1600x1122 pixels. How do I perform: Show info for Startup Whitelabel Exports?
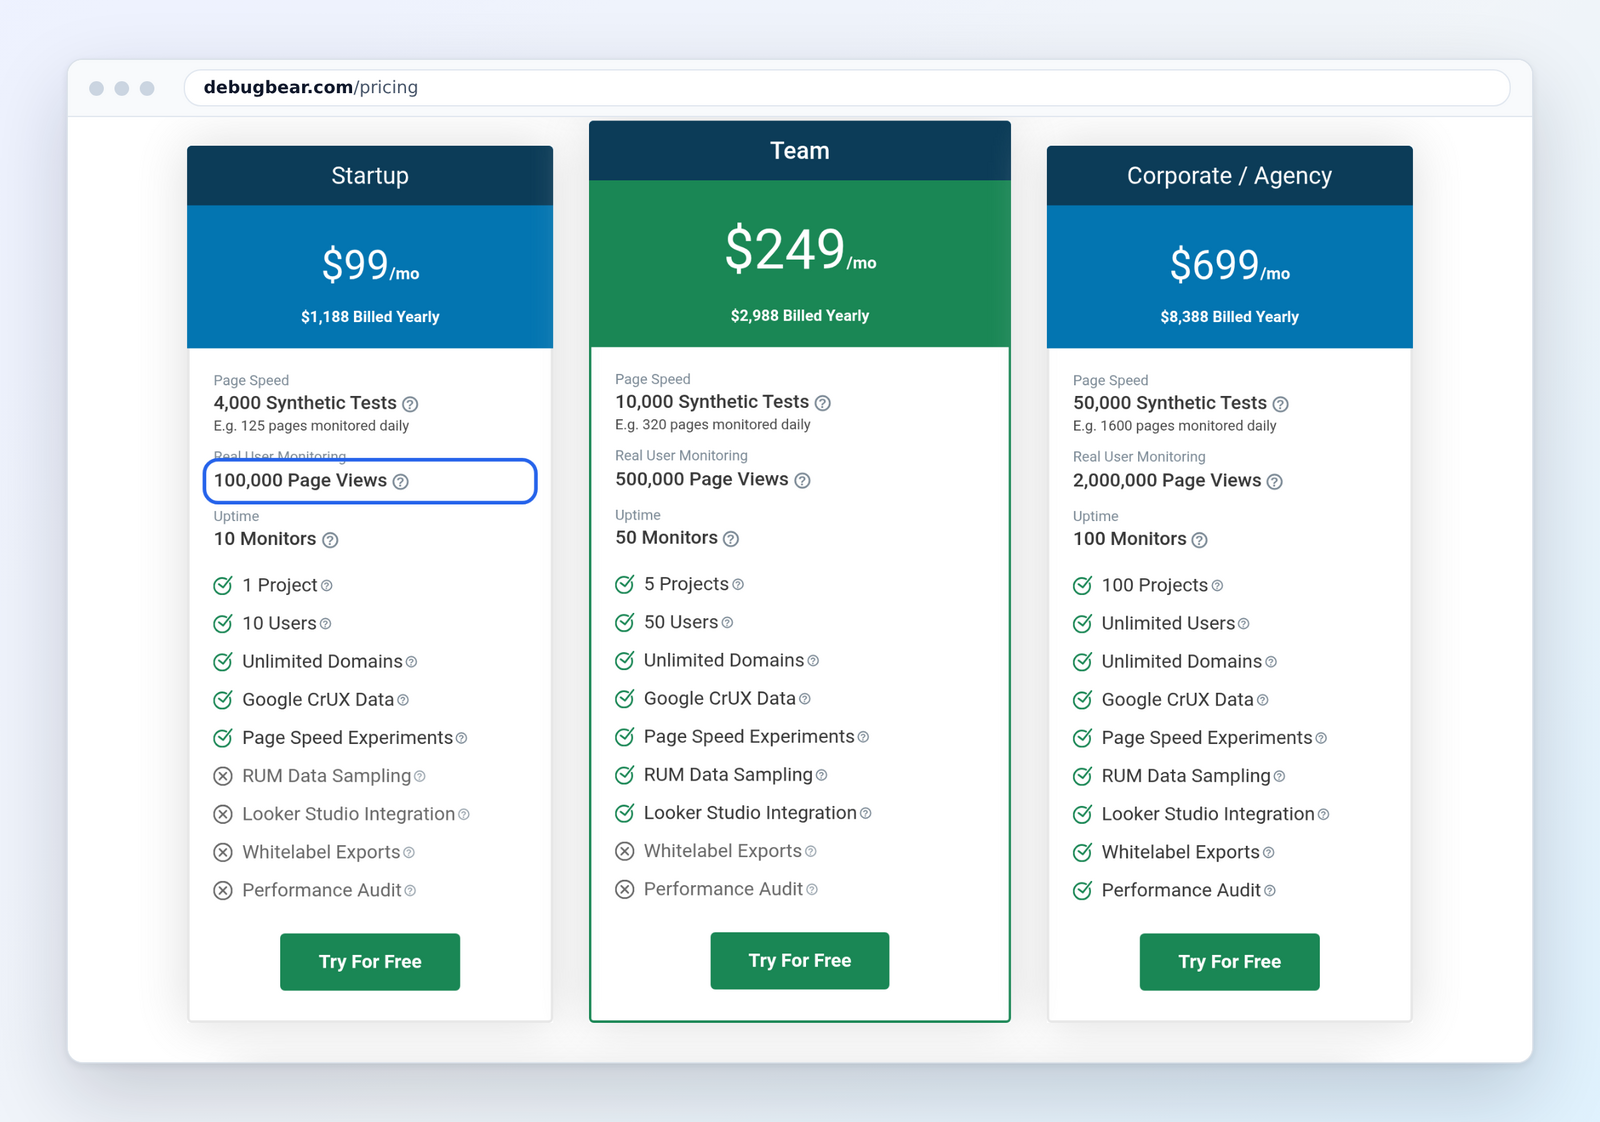pyautogui.click(x=409, y=853)
